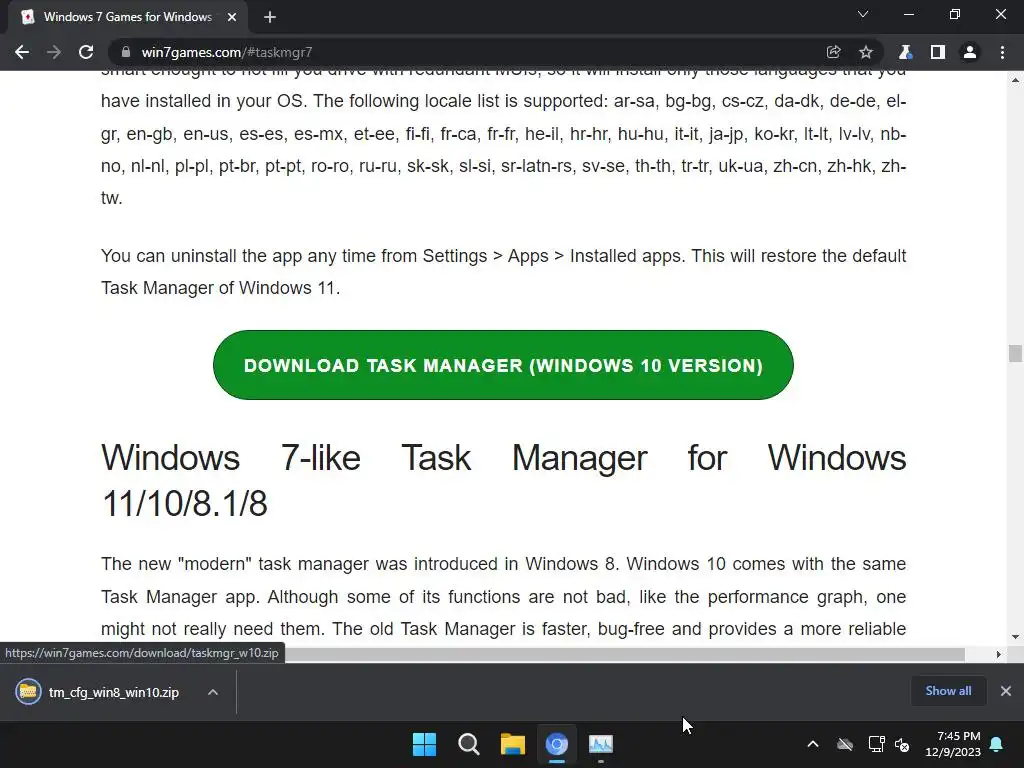Open the Chrome Labs flask icon

905,52
